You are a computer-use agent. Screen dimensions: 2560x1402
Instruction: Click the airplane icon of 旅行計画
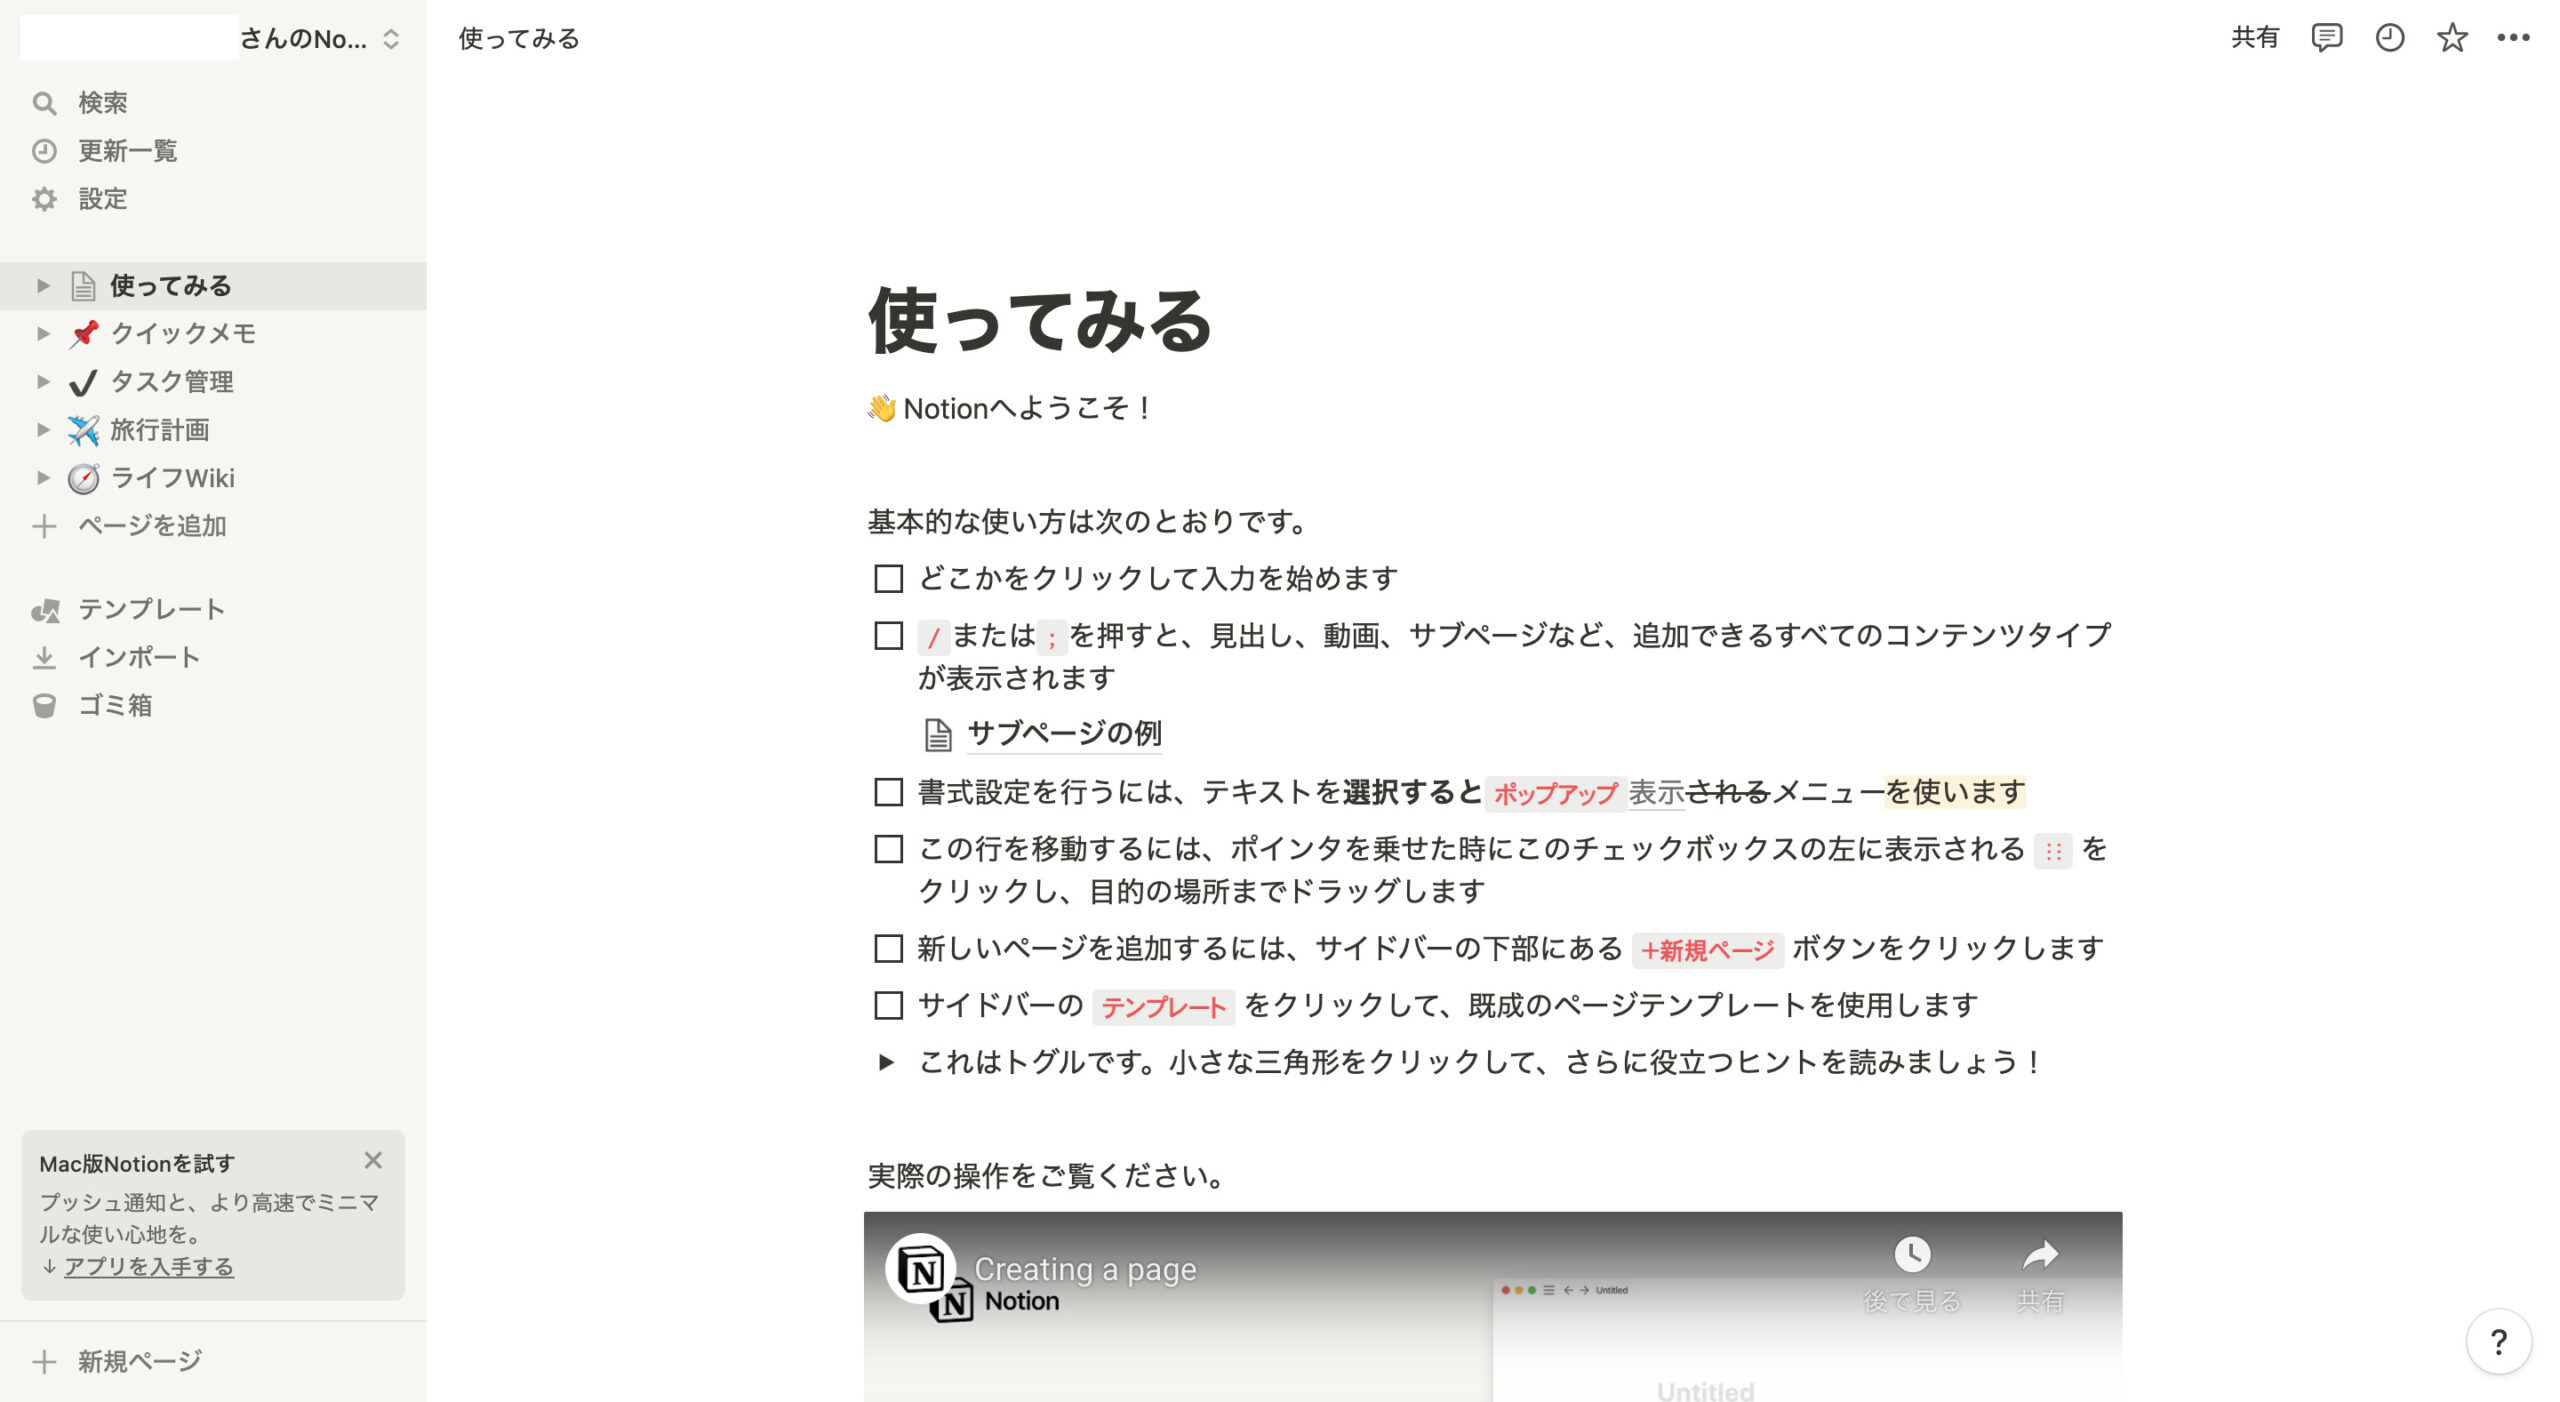click(x=83, y=430)
